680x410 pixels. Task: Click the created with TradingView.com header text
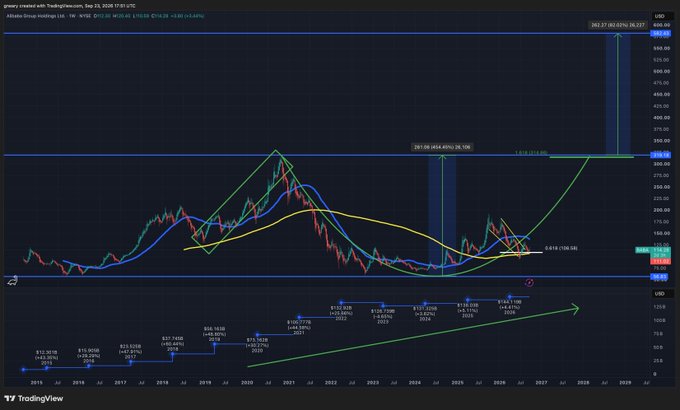pos(69,6)
